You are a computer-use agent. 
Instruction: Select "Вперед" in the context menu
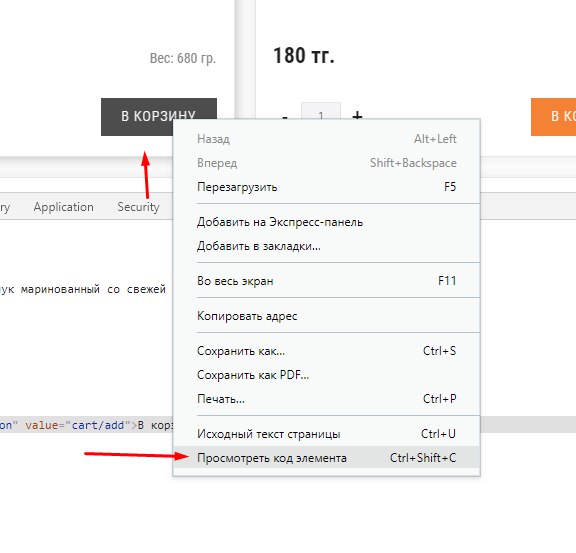[x=326, y=163]
